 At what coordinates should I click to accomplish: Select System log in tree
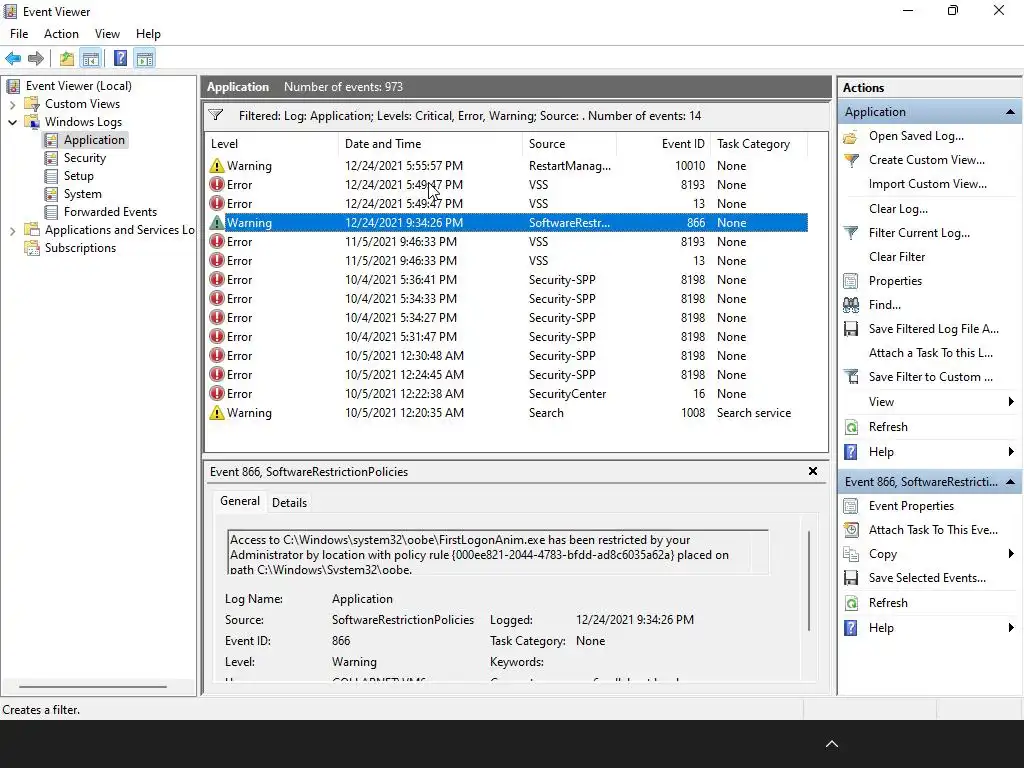click(x=82, y=194)
